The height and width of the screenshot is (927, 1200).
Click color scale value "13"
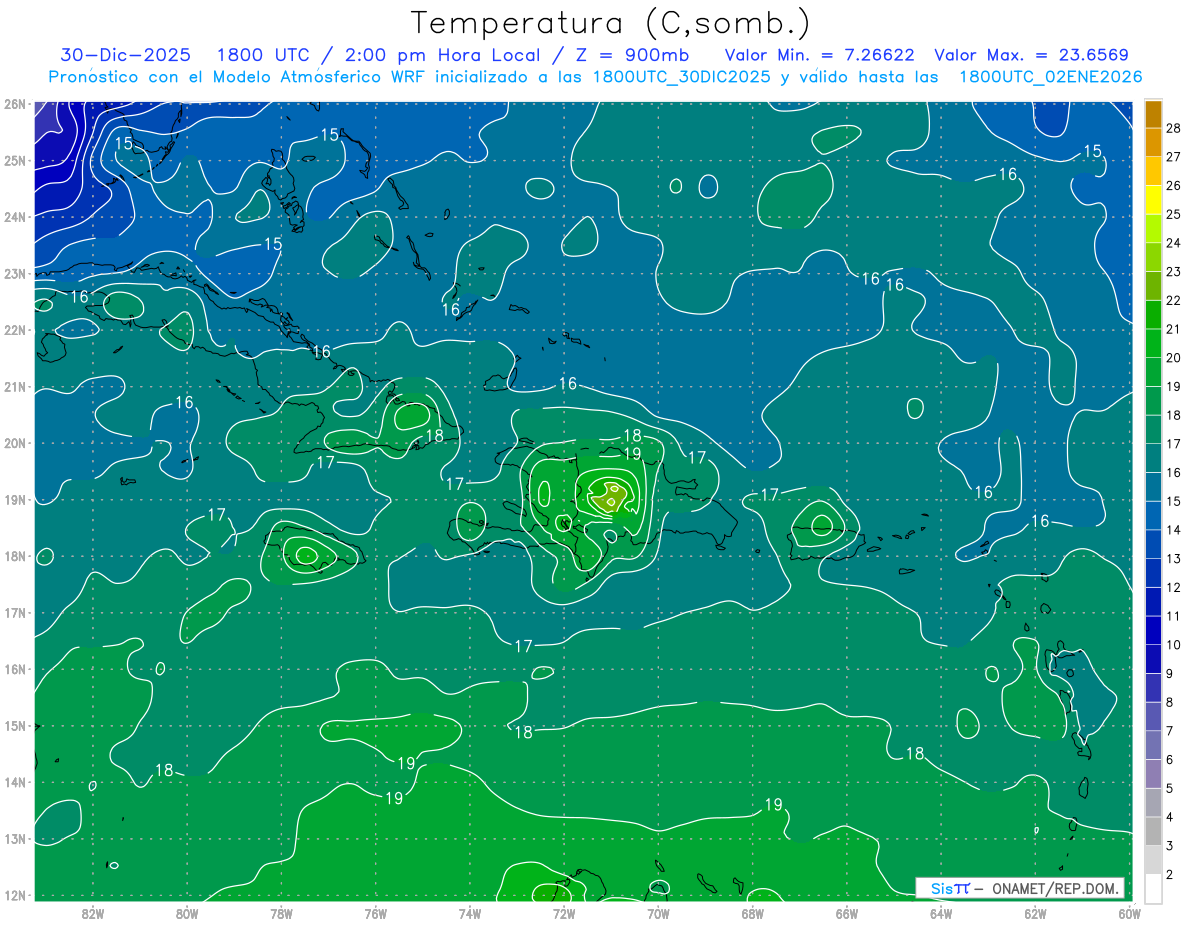pos(1174,559)
